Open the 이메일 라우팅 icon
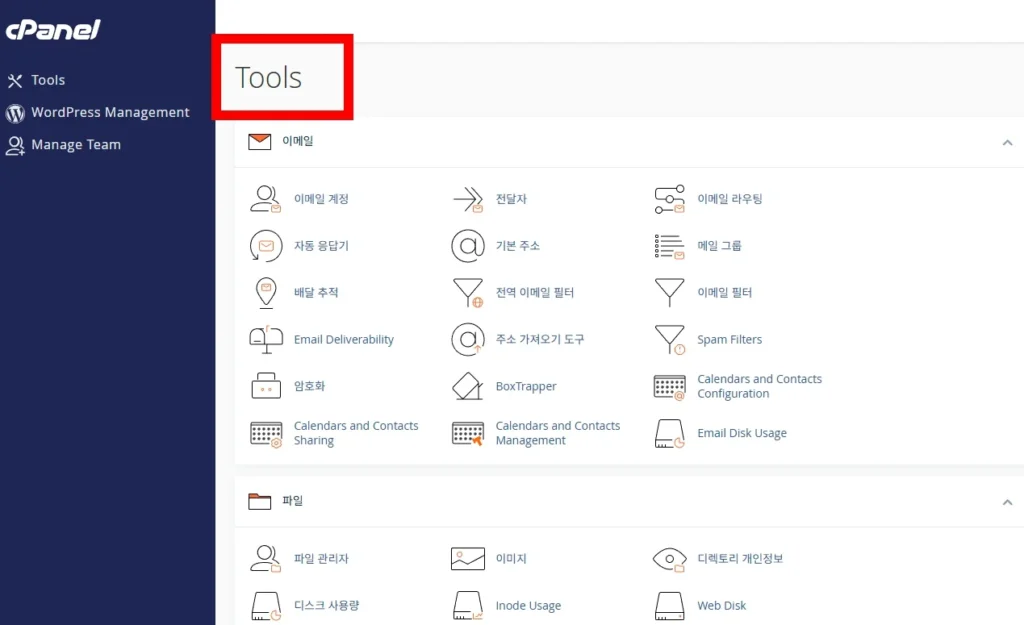The image size is (1024, 625). tap(669, 199)
